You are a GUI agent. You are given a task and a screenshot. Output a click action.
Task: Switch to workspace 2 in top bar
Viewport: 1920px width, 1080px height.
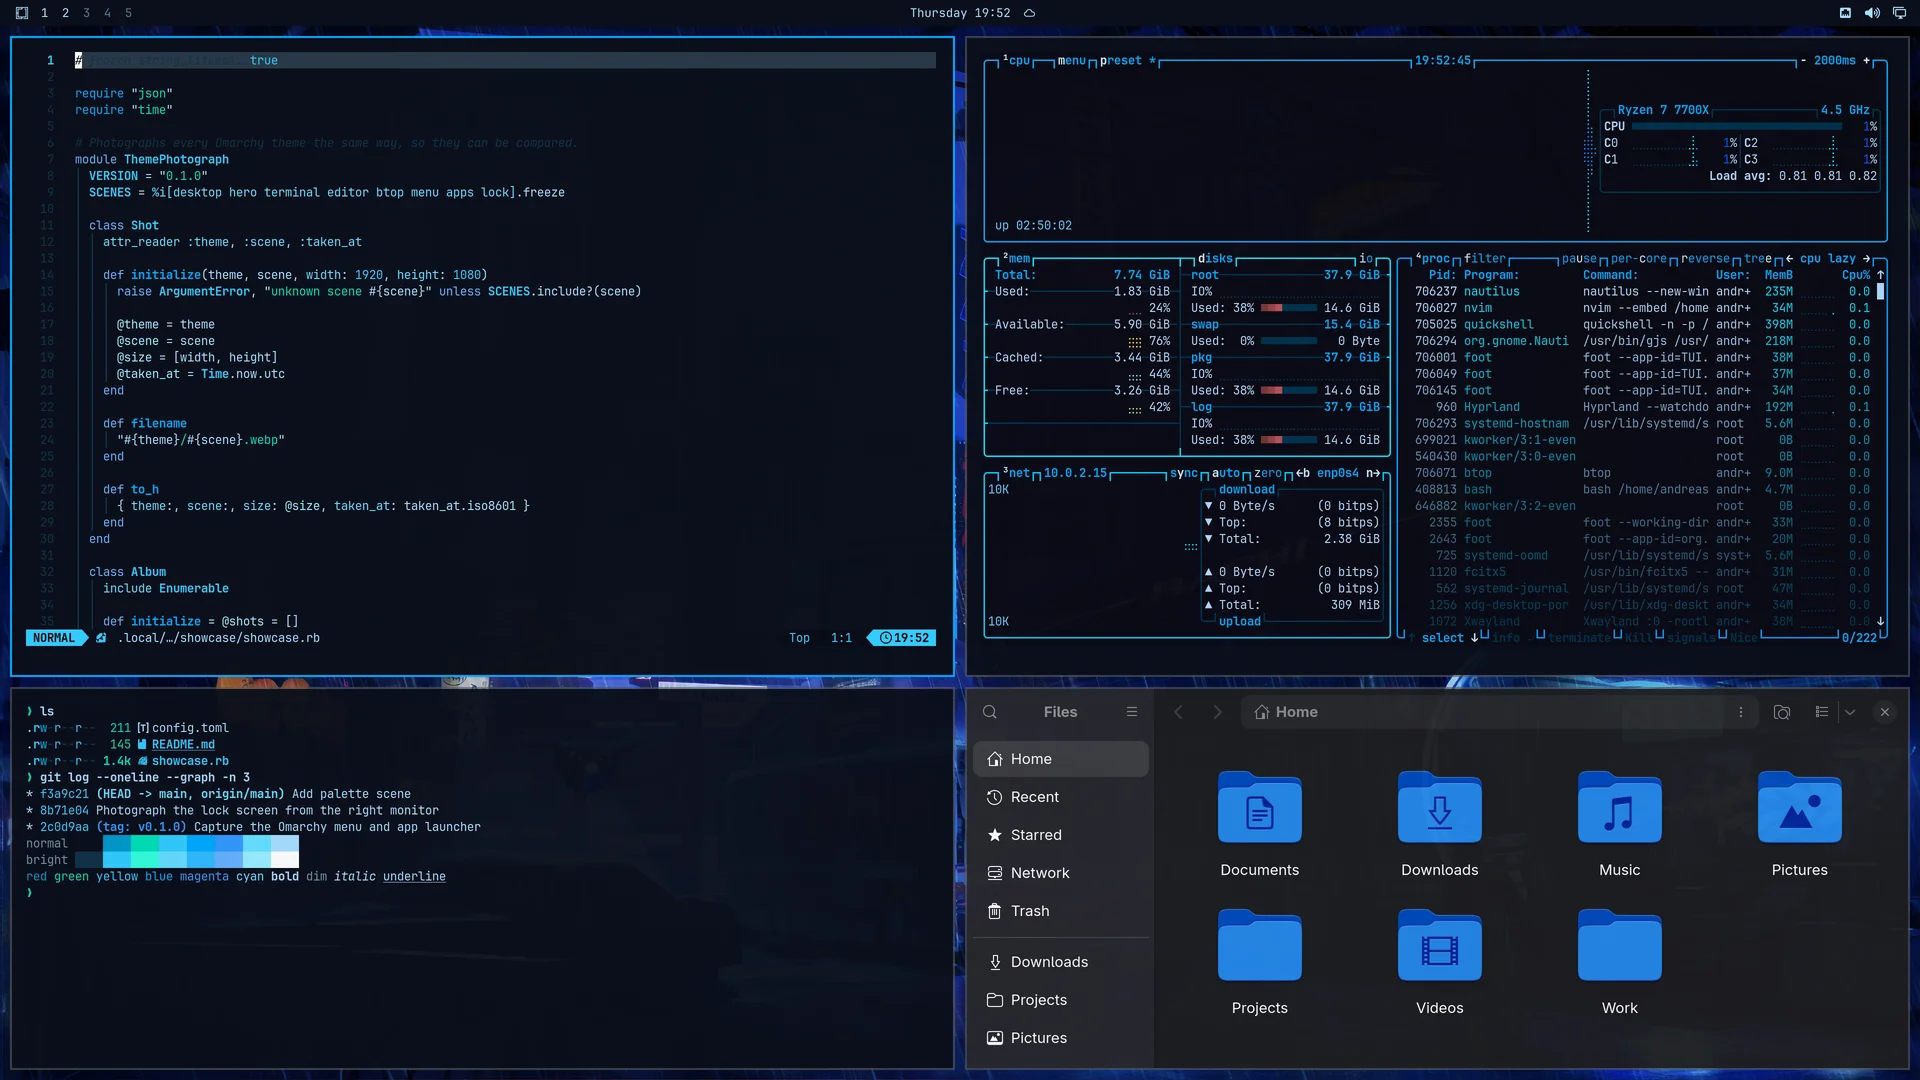pyautogui.click(x=65, y=13)
